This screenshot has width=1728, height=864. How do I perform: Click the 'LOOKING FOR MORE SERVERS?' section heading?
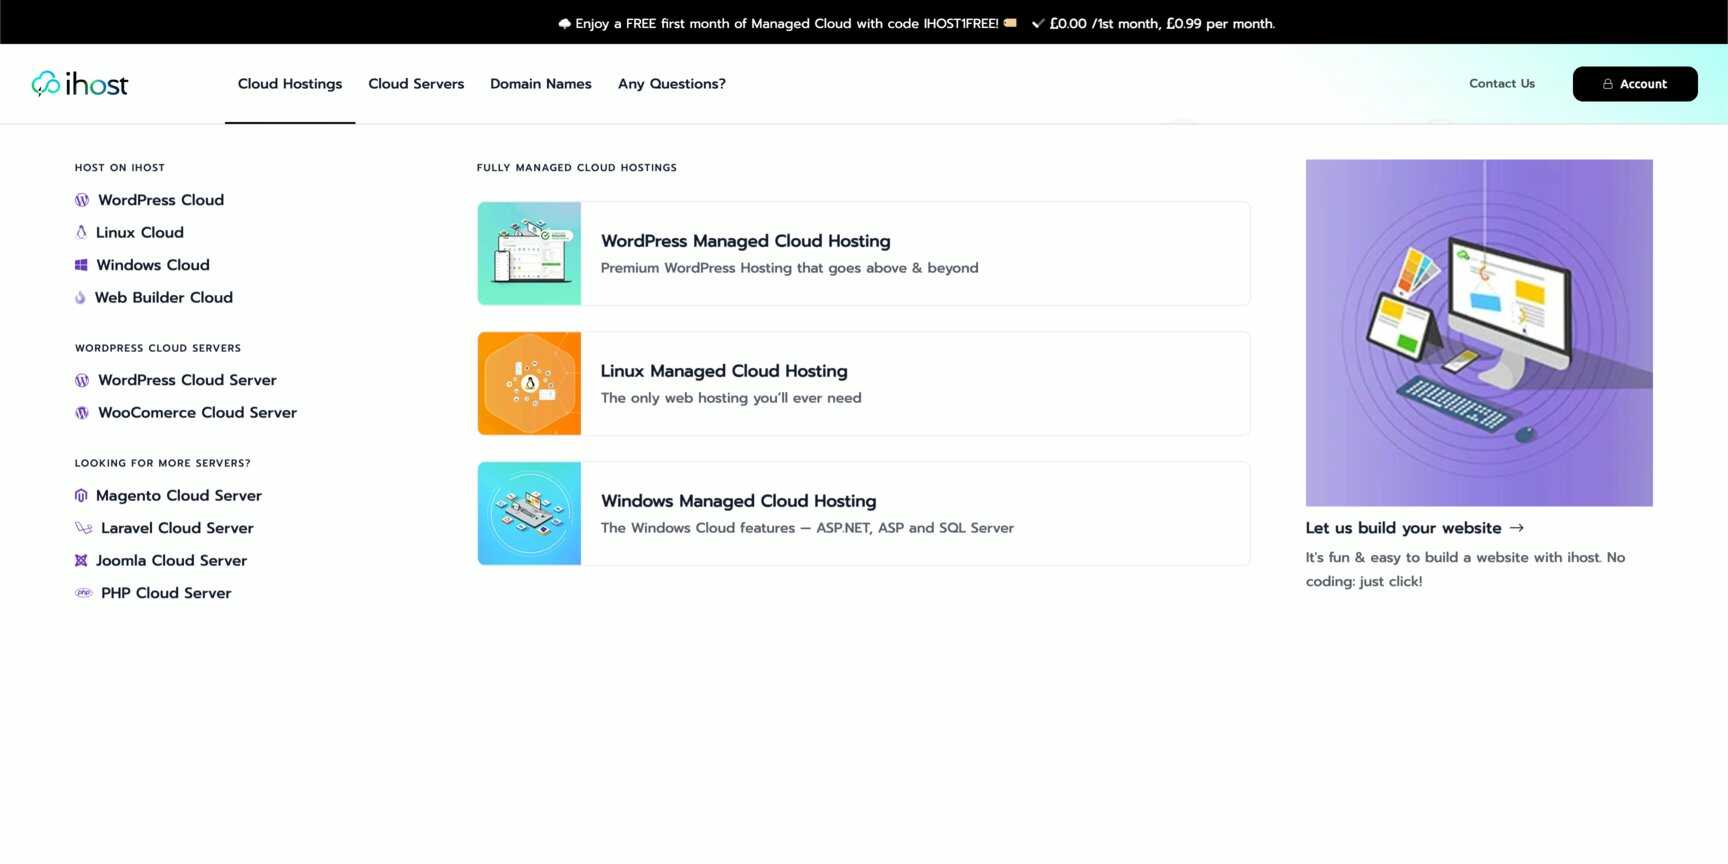(x=163, y=463)
